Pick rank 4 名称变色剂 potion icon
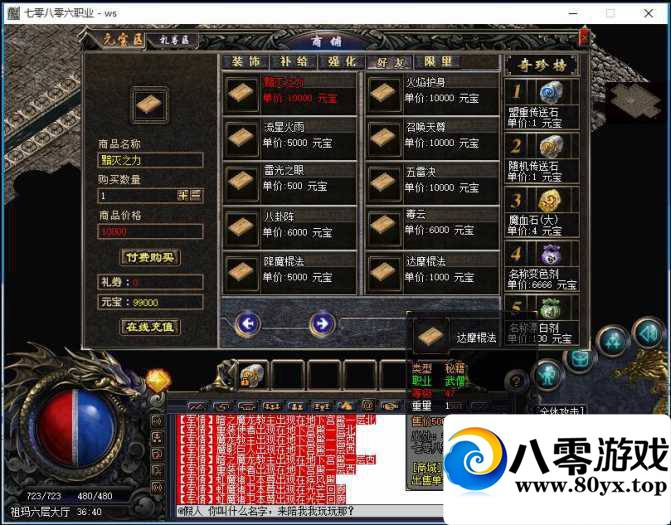Image resolution: width=671 pixels, height=525 pixels. pyautogui.click(x=551, y=254)
